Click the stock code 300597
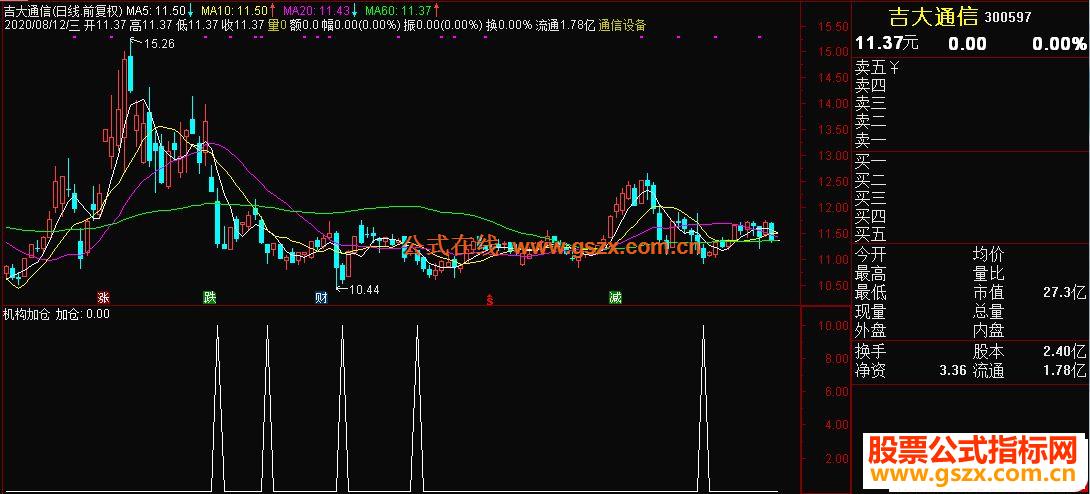 coord(1008,17)
